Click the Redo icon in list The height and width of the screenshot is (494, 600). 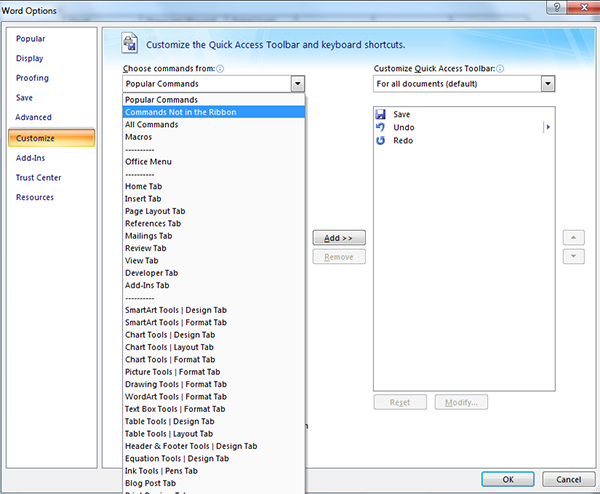pyautogui.click(x=380, y=141)
